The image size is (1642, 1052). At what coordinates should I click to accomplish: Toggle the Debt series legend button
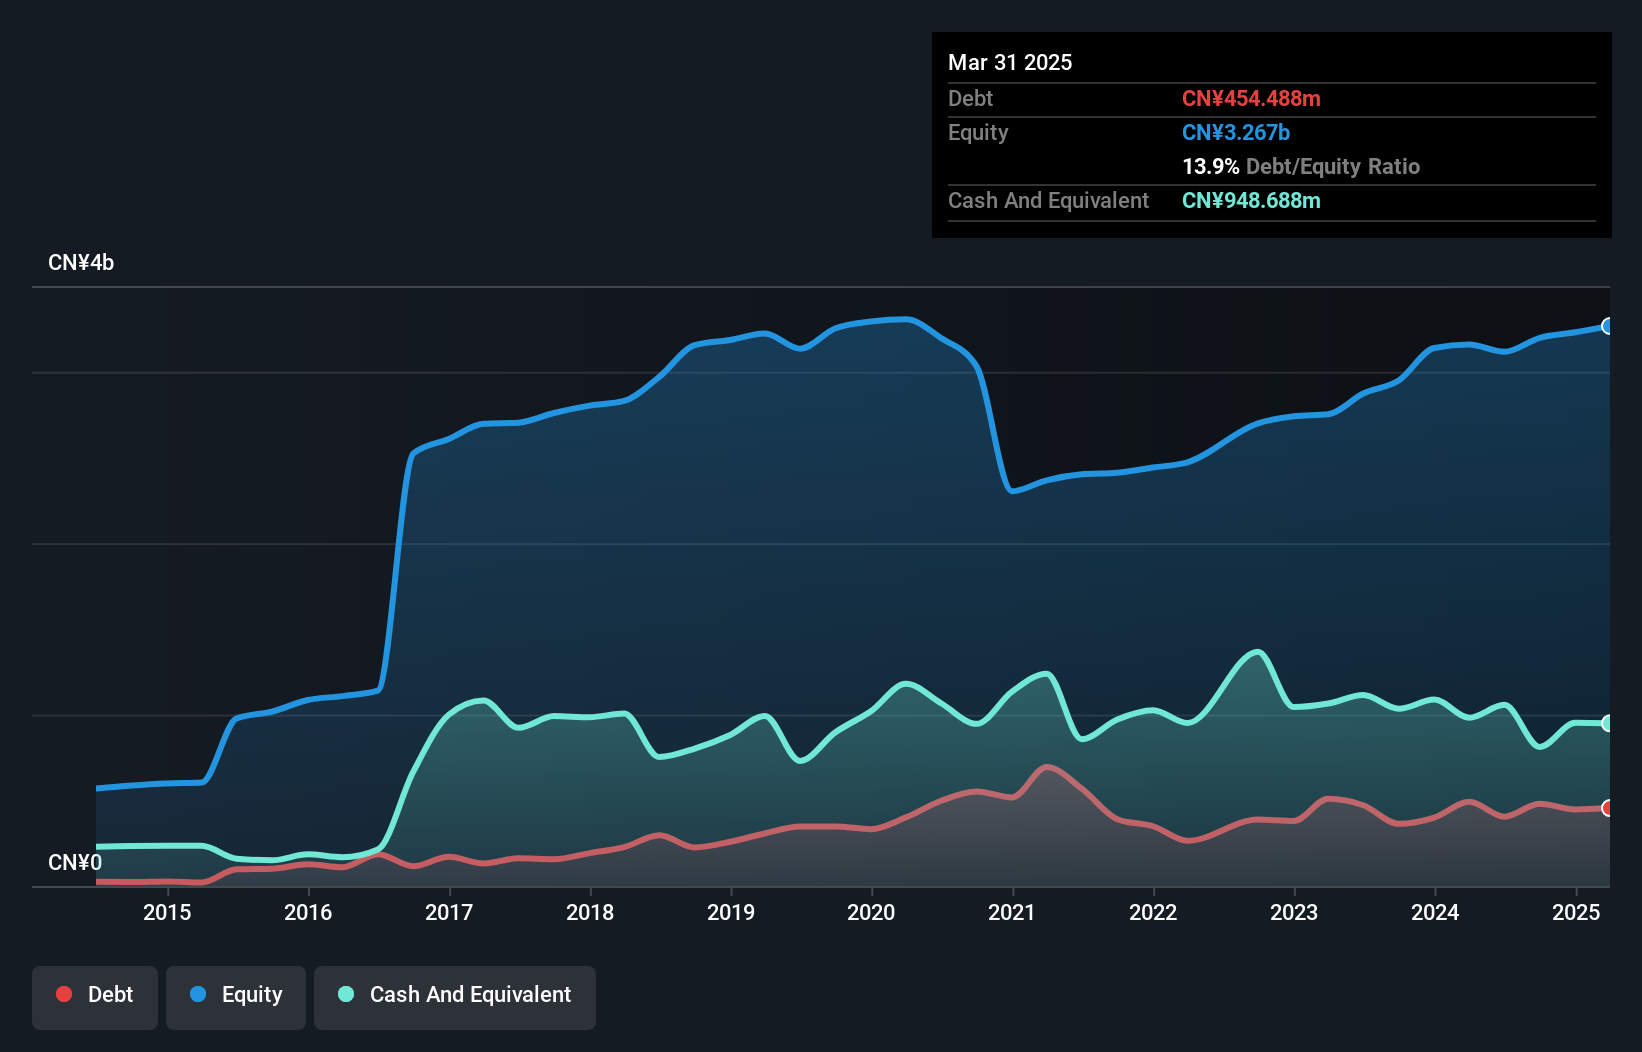(x=95, y=997)
